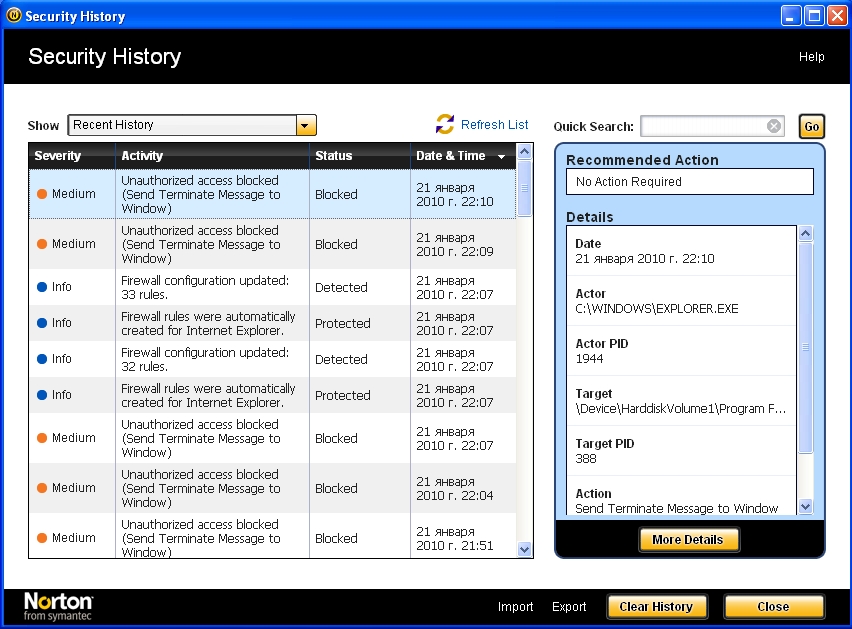Click blue Info dot for 32 rules entry
852x629 pixels.
coord(42,359)
